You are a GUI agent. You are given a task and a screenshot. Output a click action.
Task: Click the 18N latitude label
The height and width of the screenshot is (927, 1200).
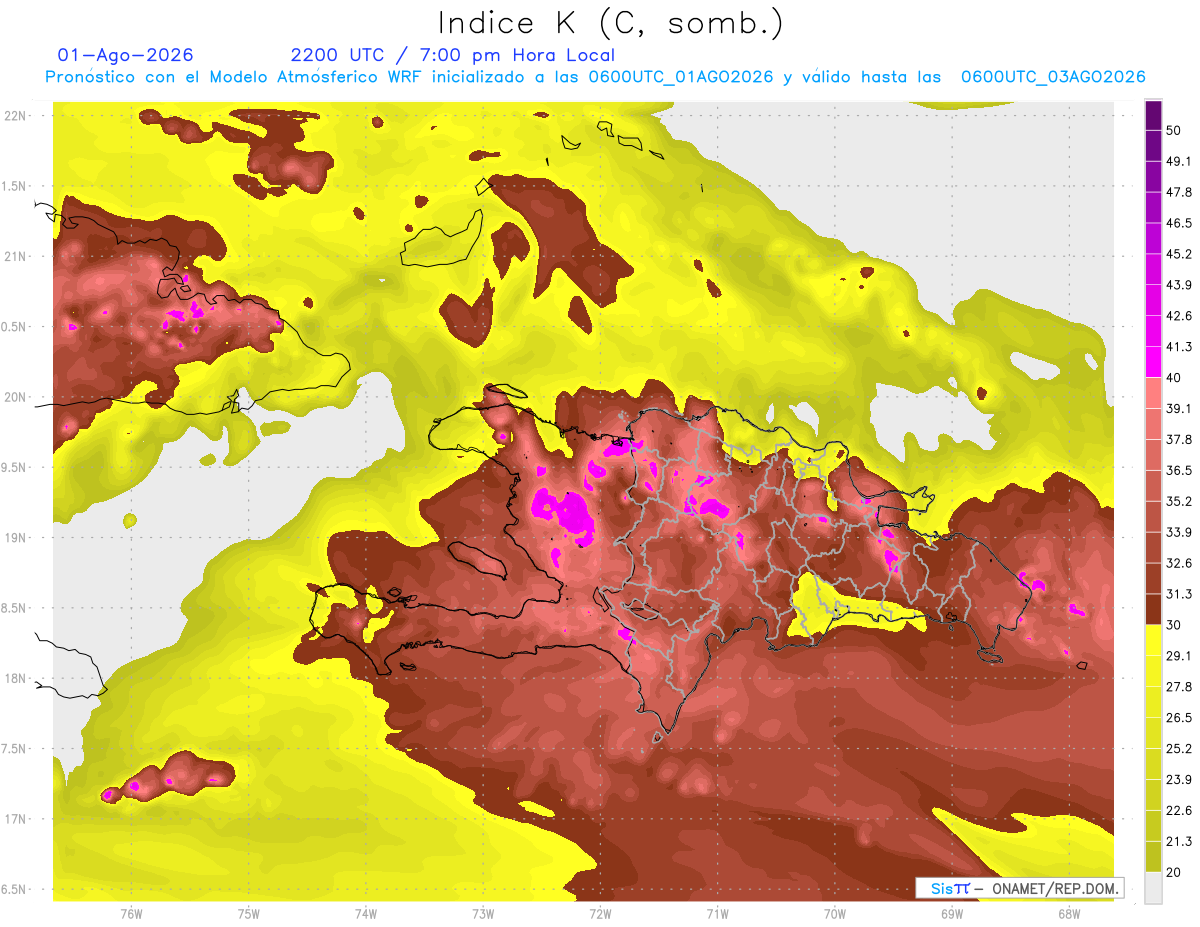pos(15,678)
